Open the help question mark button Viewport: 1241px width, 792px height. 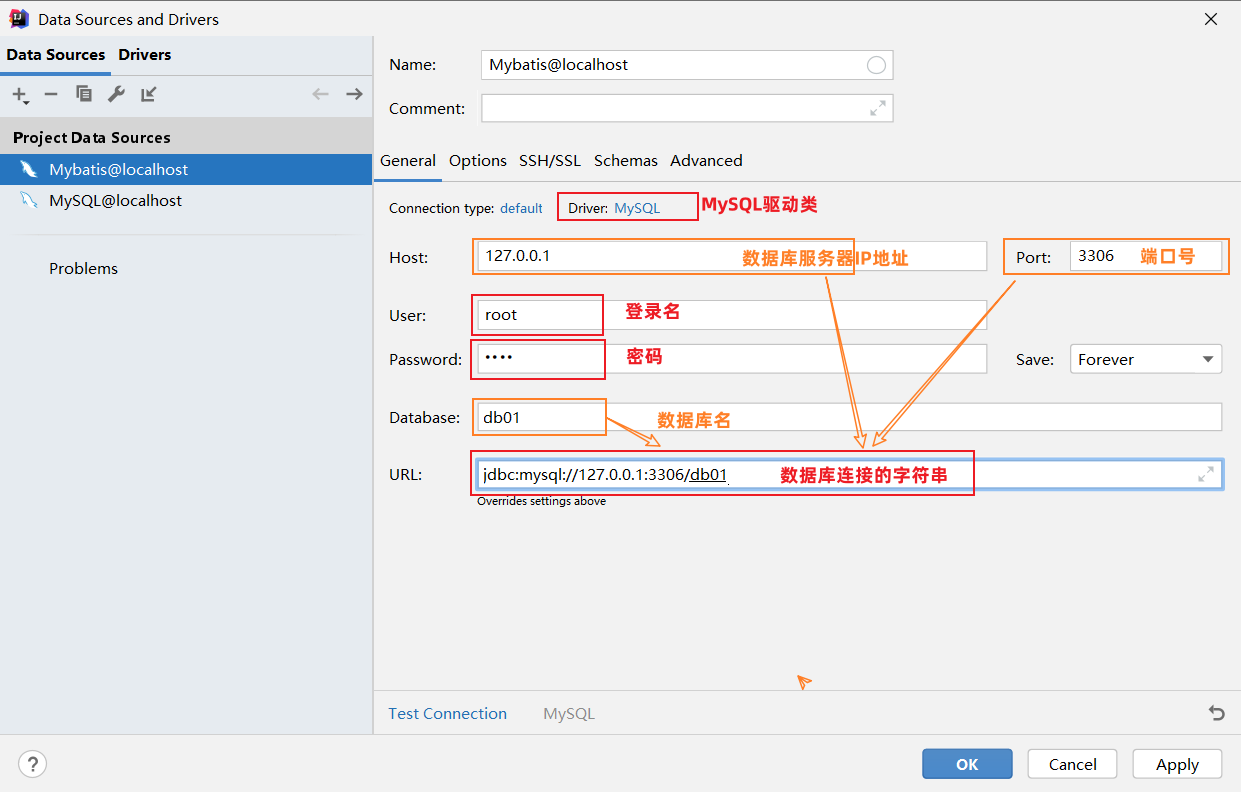click(x=33, y=764)
